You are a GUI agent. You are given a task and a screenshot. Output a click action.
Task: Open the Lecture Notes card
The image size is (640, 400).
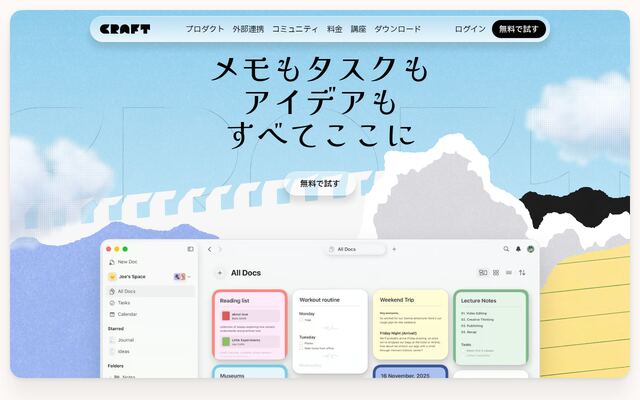coord(491,327)
